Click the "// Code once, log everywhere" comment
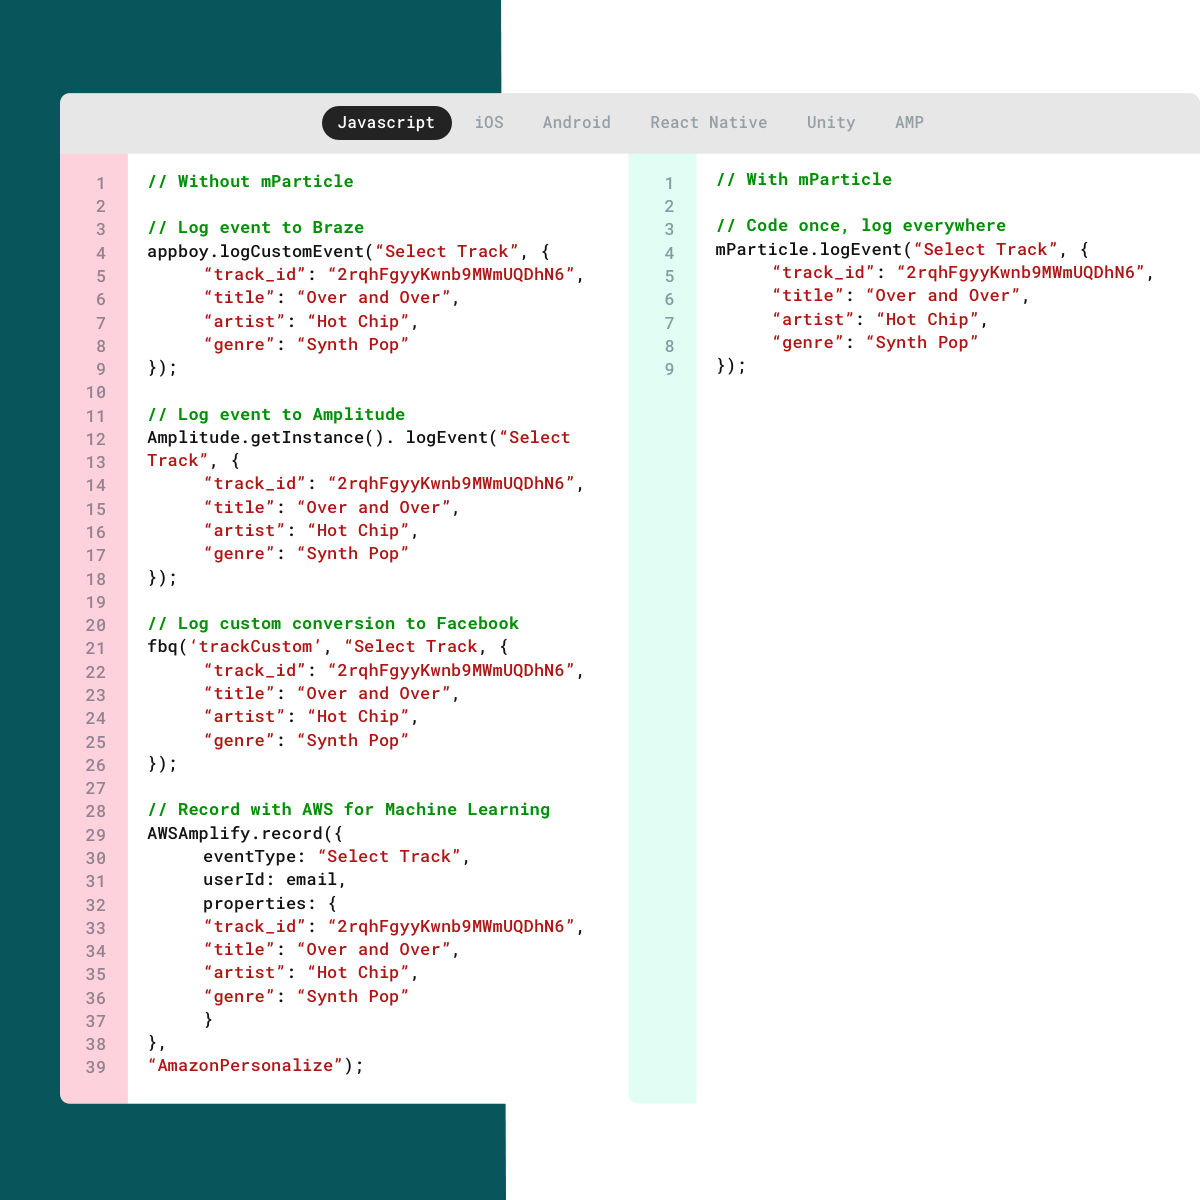 click(861, 225)
